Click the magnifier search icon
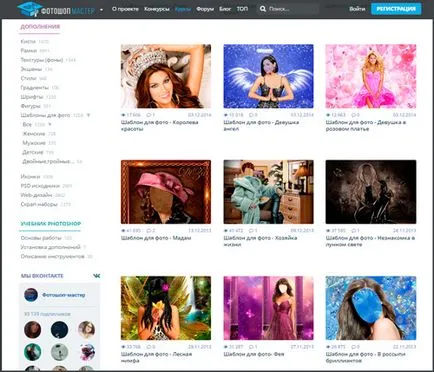This screenshot has width=434, height=372. pyautogui.click(x=263, y=9)
